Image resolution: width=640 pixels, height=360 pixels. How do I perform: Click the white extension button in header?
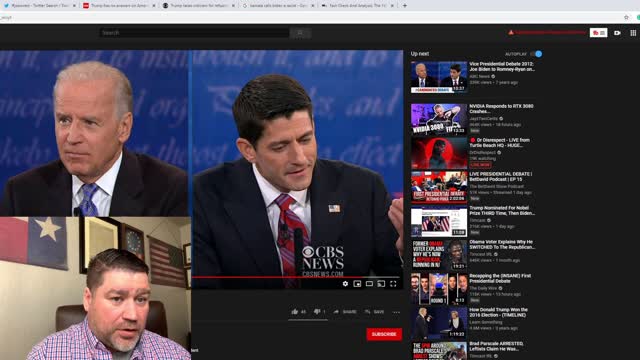598,33
